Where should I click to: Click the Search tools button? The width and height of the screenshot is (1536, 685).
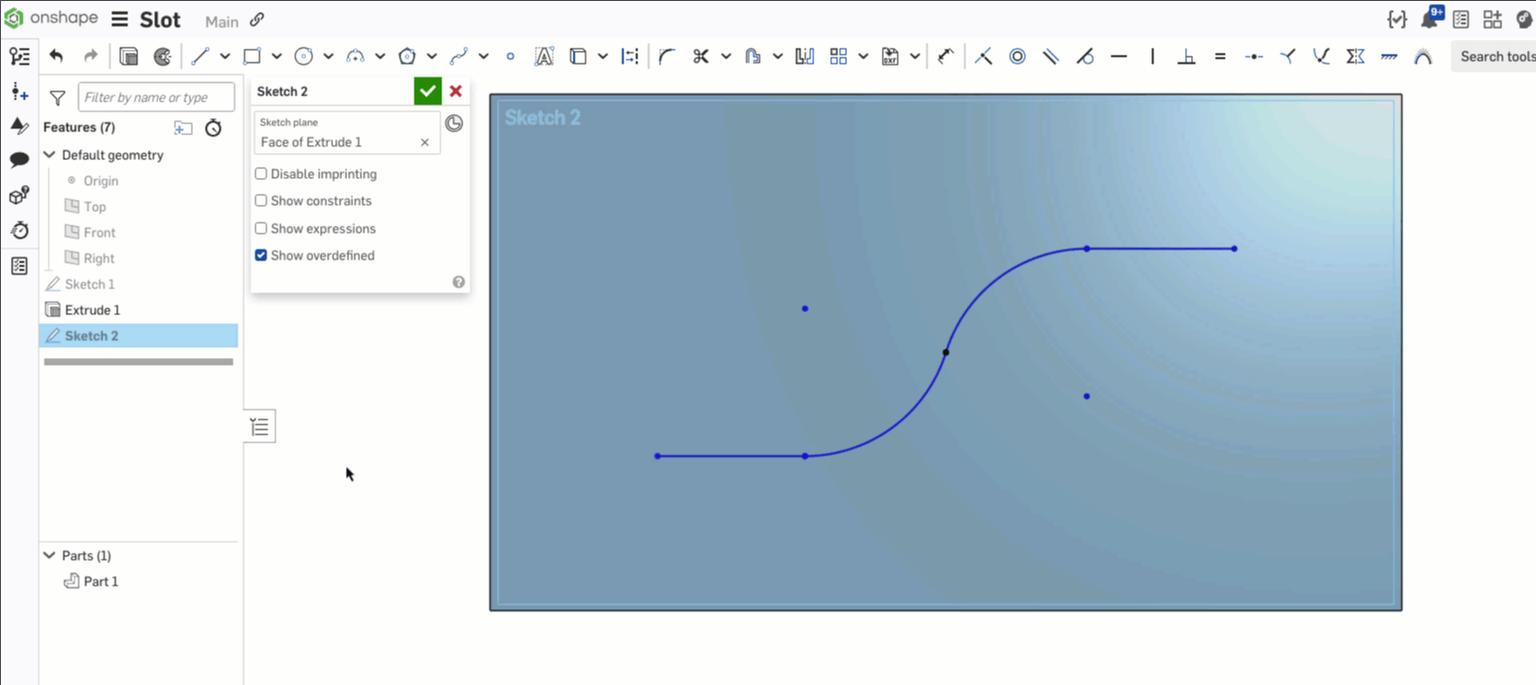tap(1497, 56)
